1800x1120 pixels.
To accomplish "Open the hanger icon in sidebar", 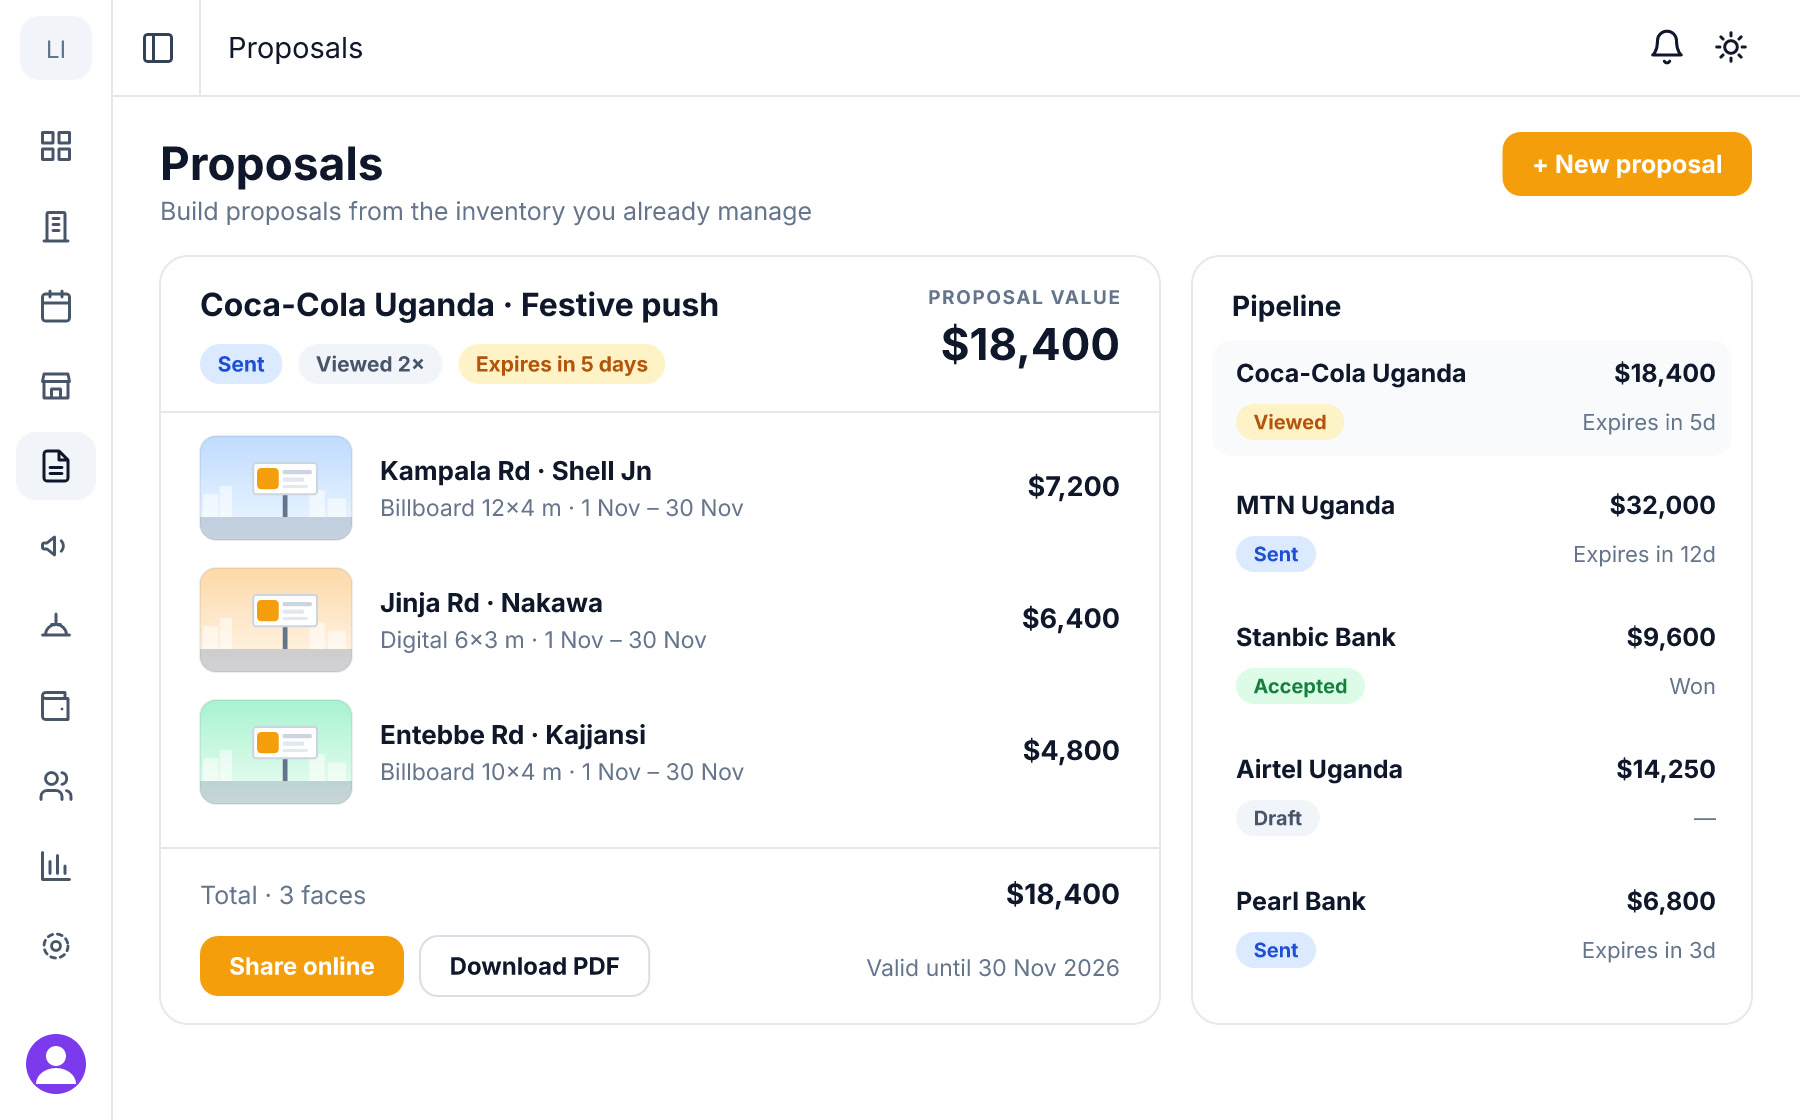I will coord(56,626).
